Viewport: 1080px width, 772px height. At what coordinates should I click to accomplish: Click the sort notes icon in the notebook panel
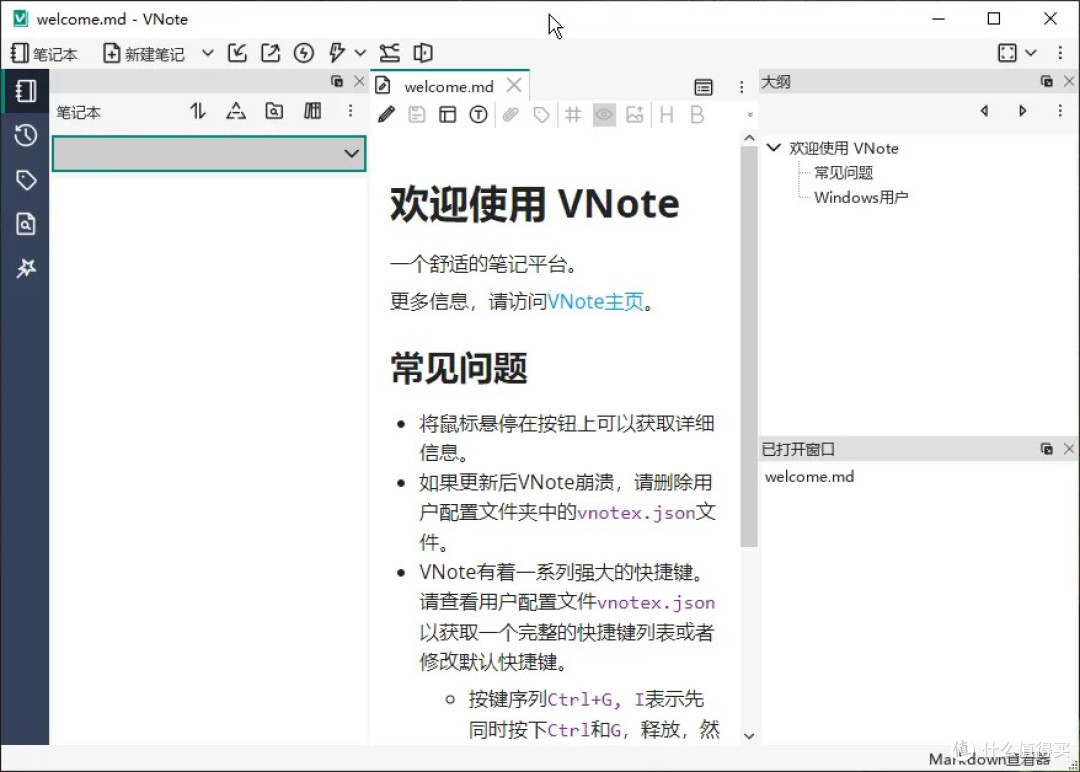point(197,112)
